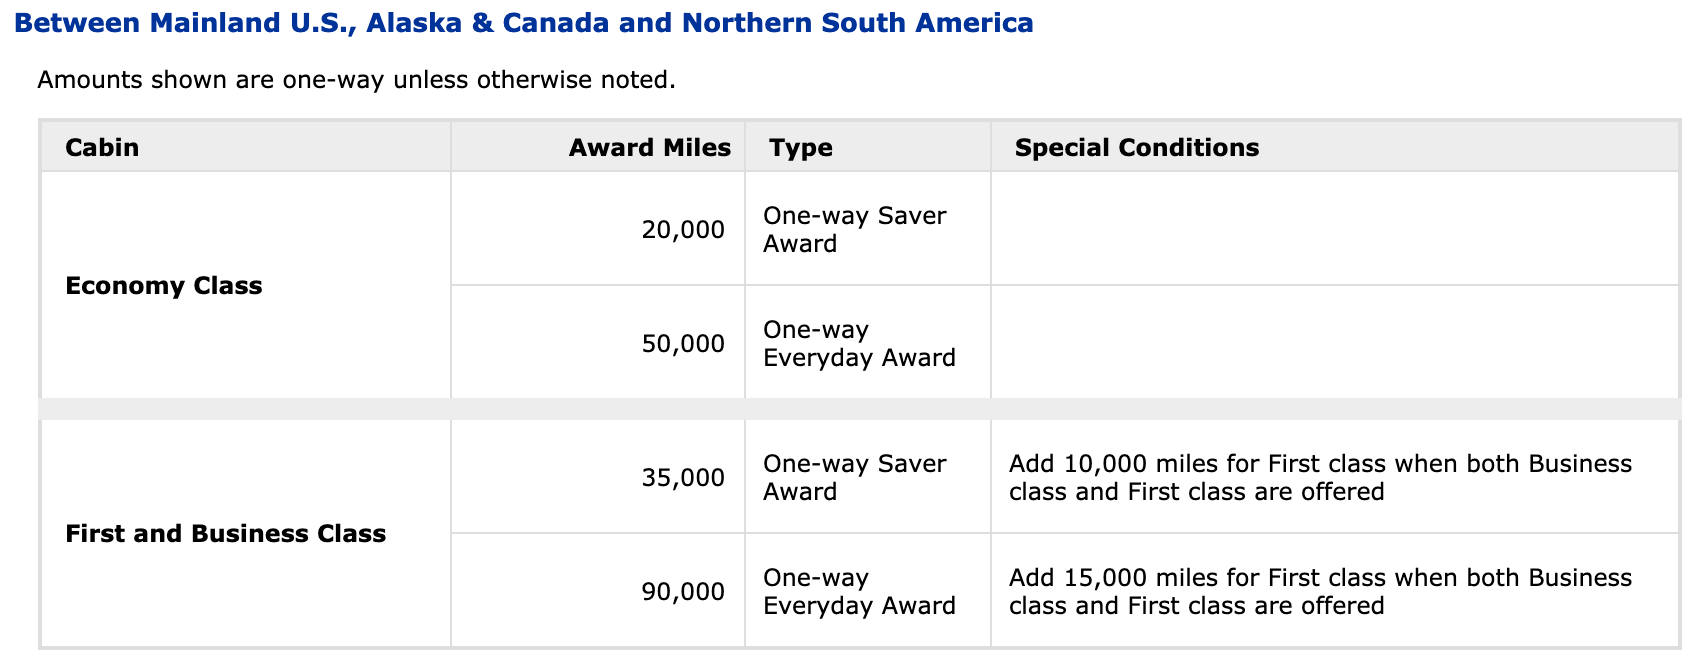This screenshot has width=1694, height=664.
Task: Click the 35,000 award miles value
Action: [683, 478]
